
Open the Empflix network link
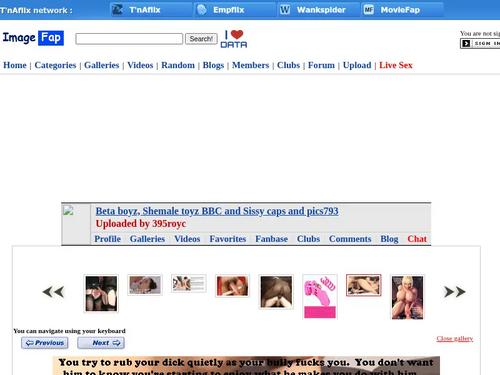pyautogui.click(x=229, y=10)
